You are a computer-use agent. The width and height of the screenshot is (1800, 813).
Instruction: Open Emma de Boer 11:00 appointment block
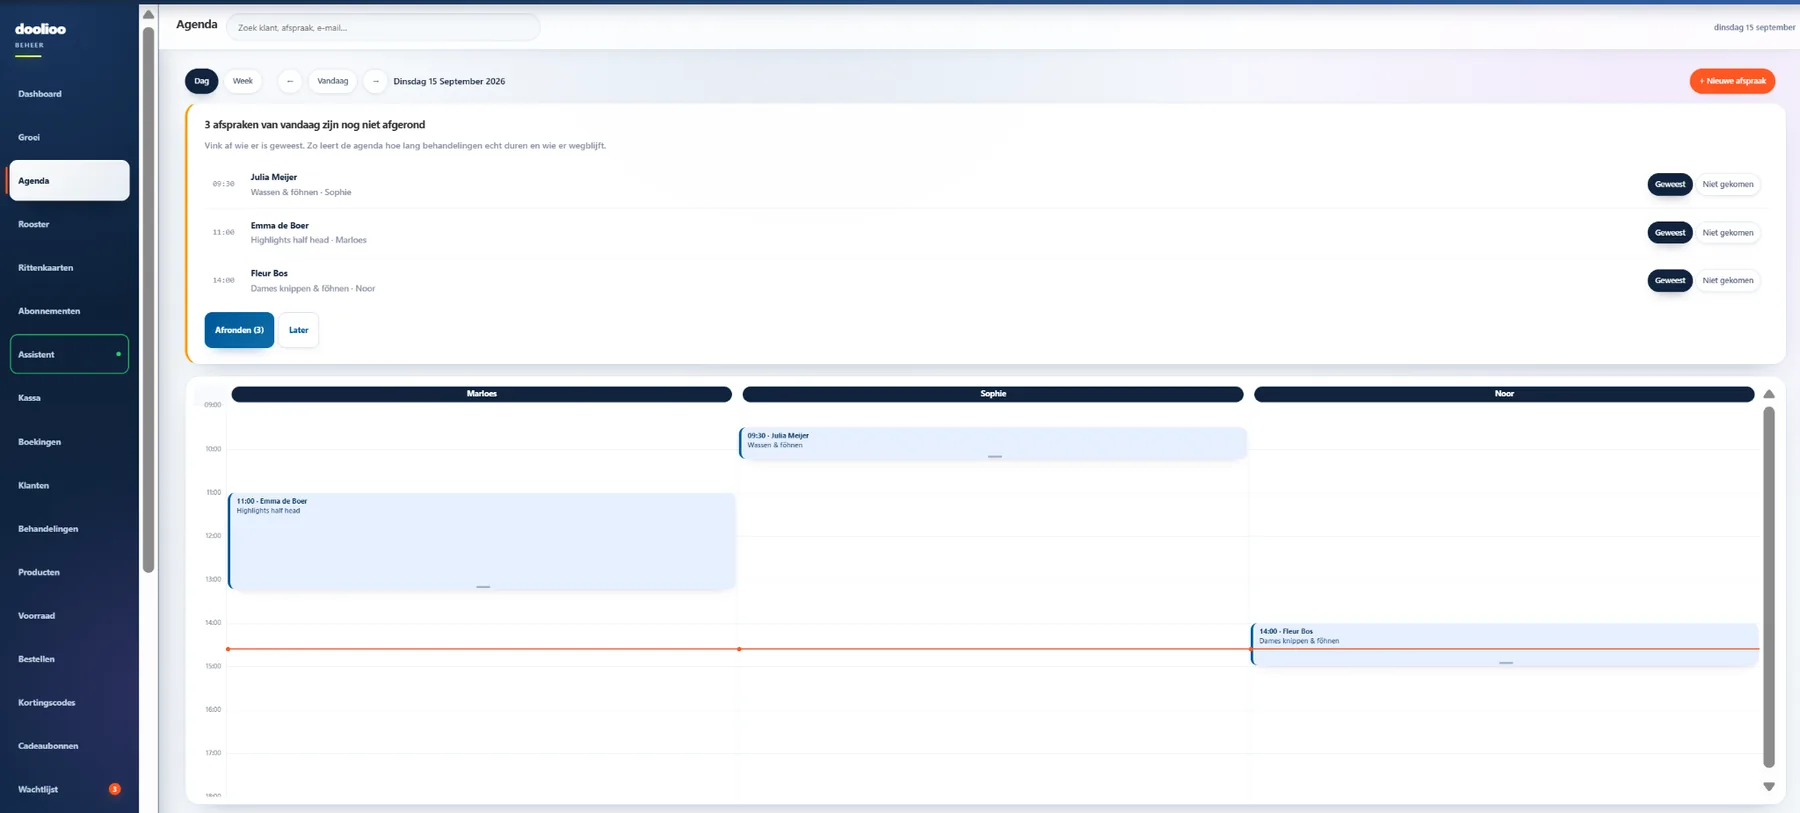[482, 541]
